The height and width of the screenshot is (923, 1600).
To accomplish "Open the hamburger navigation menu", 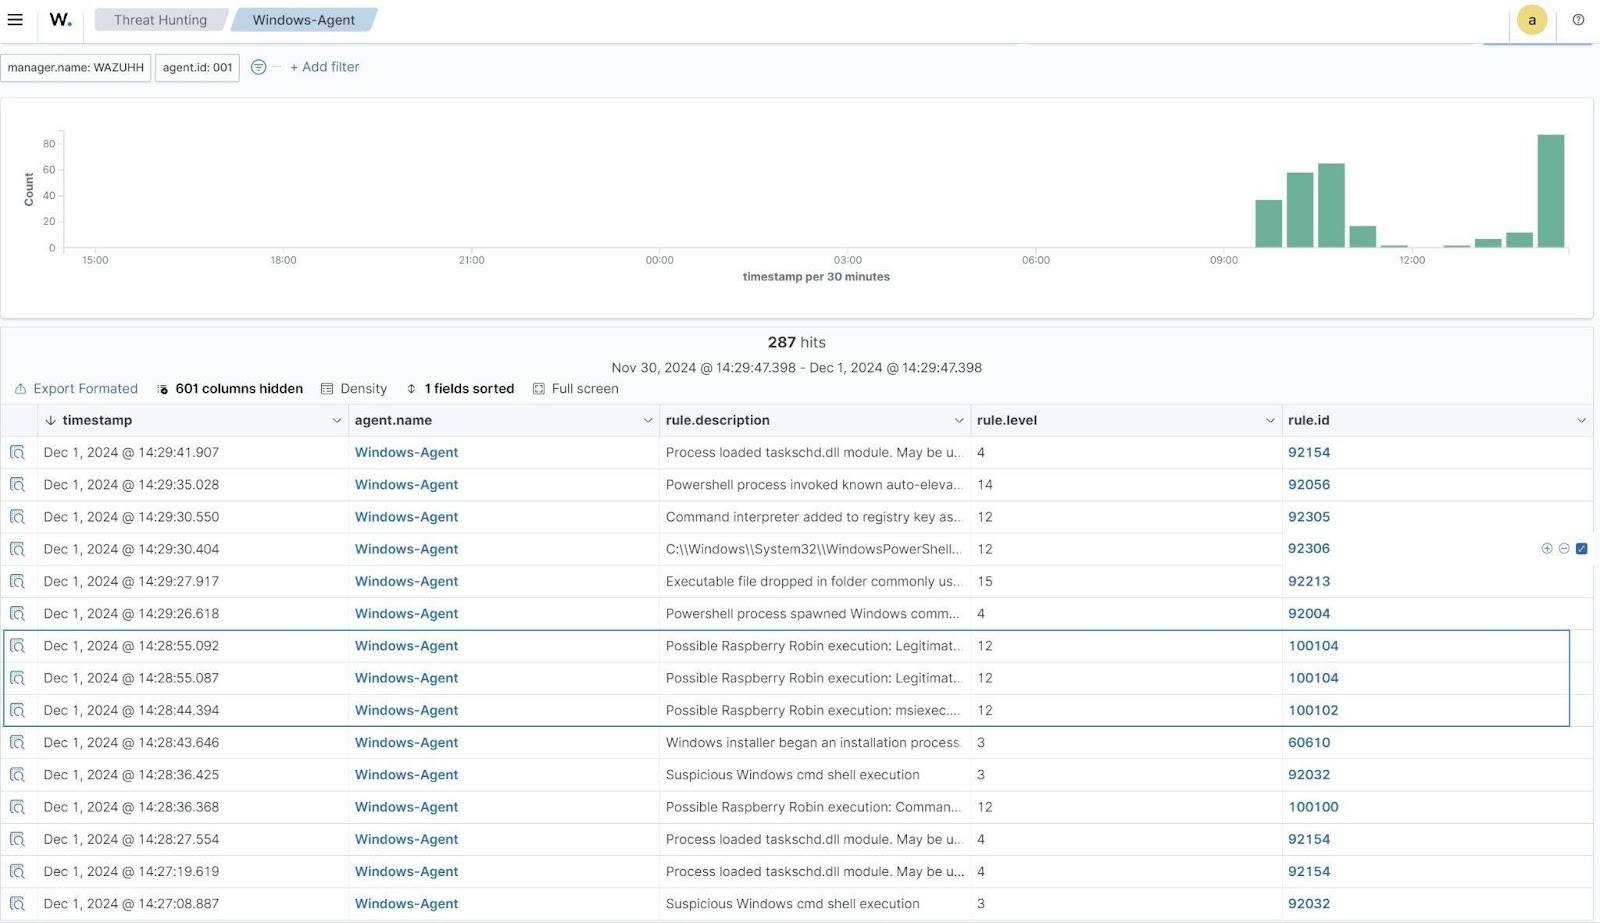I will click(15, 20).
